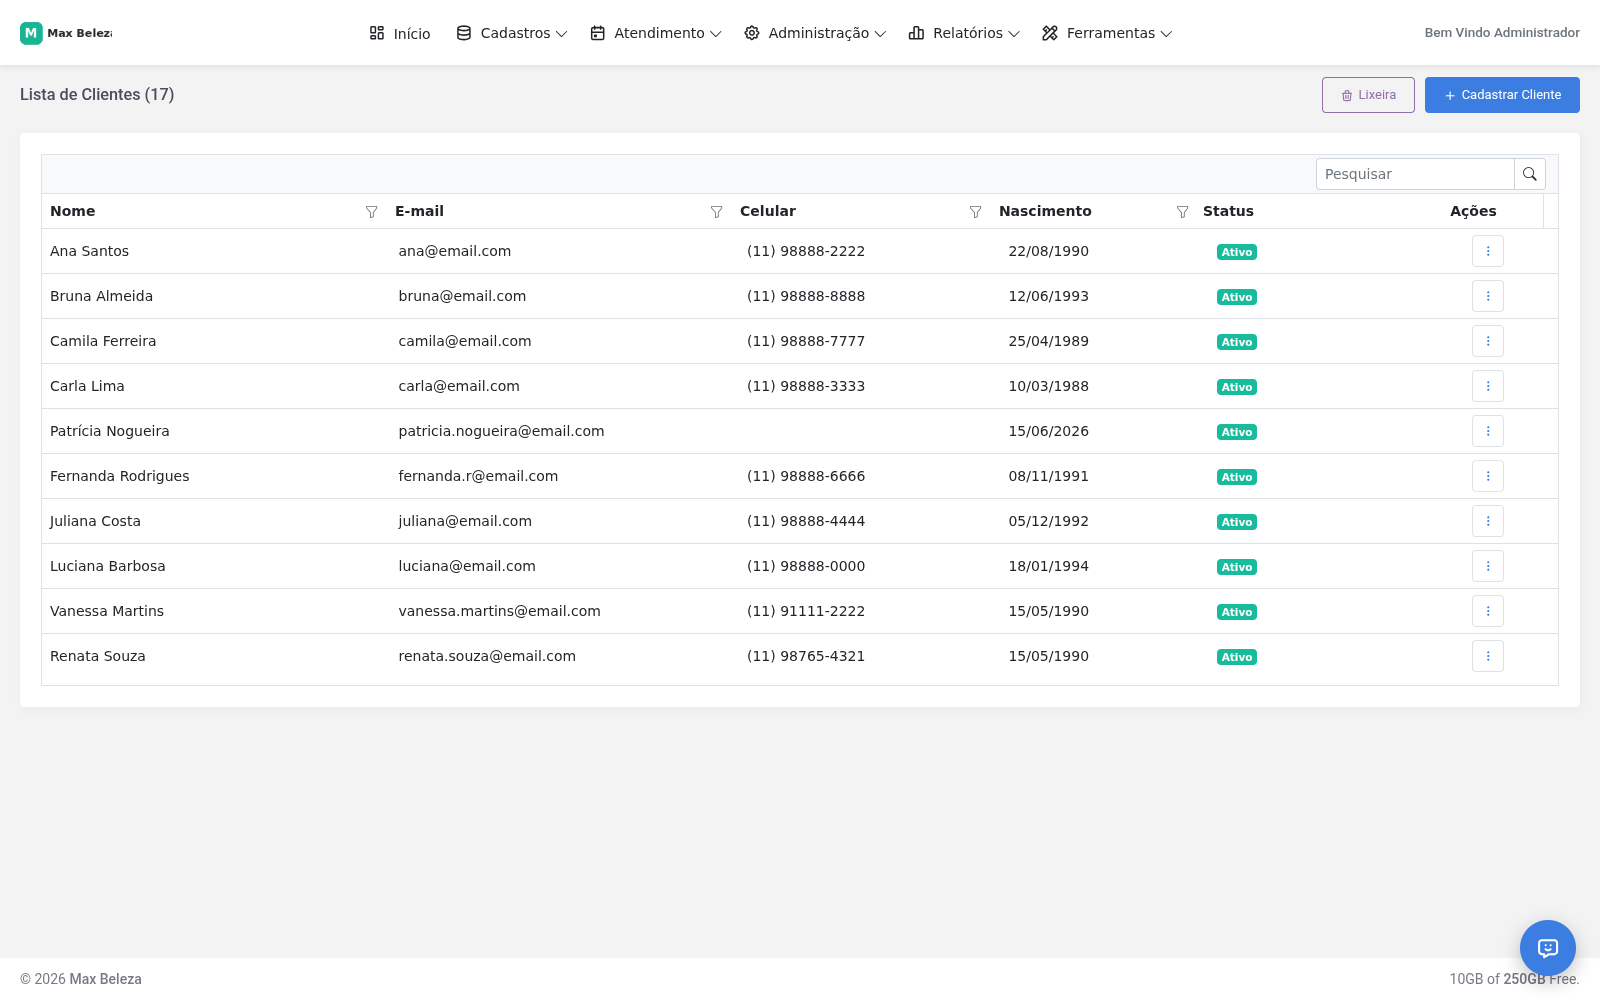Screen dimensions: 1600x1000
Task: Sort by Celular column header
Action: (768, 211)
